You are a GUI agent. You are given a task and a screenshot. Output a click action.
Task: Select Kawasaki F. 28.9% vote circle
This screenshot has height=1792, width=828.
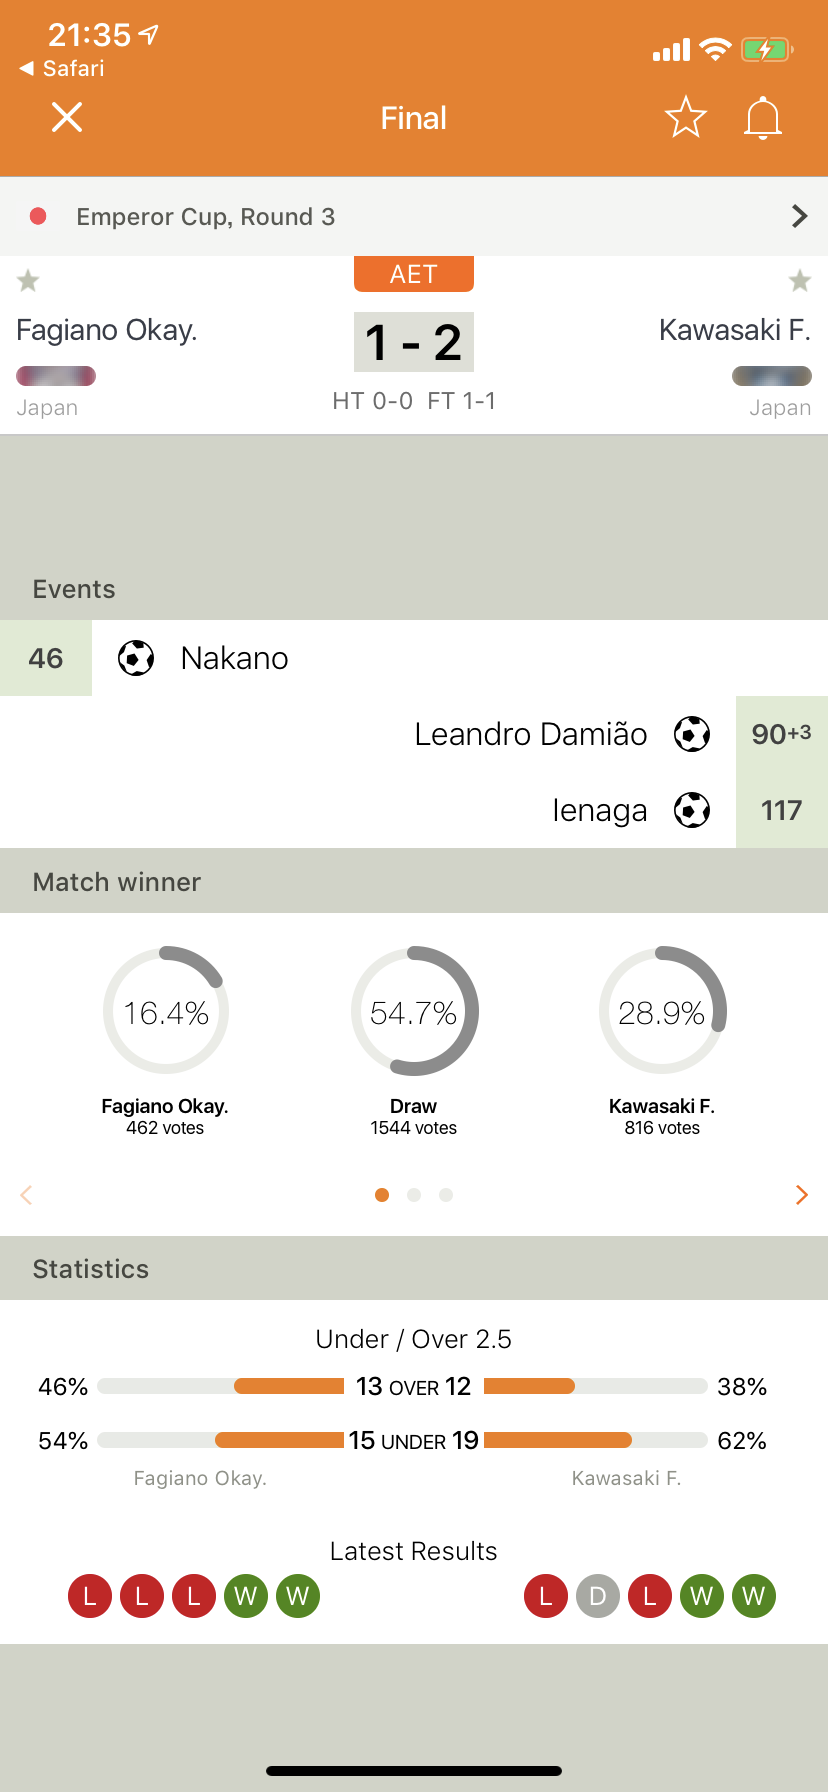(x=662, y=1011)
